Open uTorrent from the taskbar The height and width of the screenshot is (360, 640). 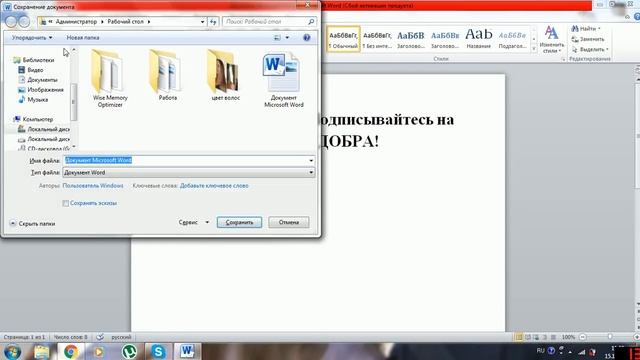coord(129,351)
